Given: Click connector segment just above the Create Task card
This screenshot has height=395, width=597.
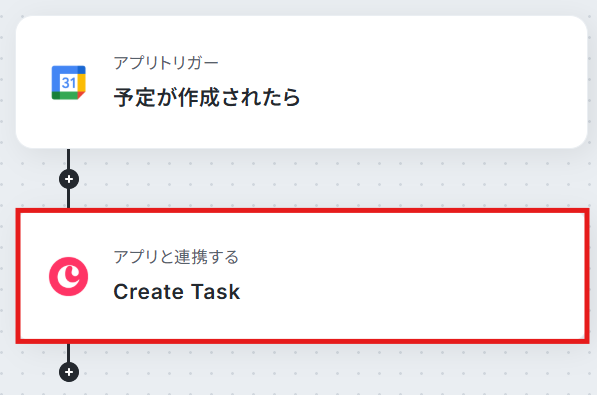Looking at the screenshot, I should pyautogui.click(x=69, y=198).
